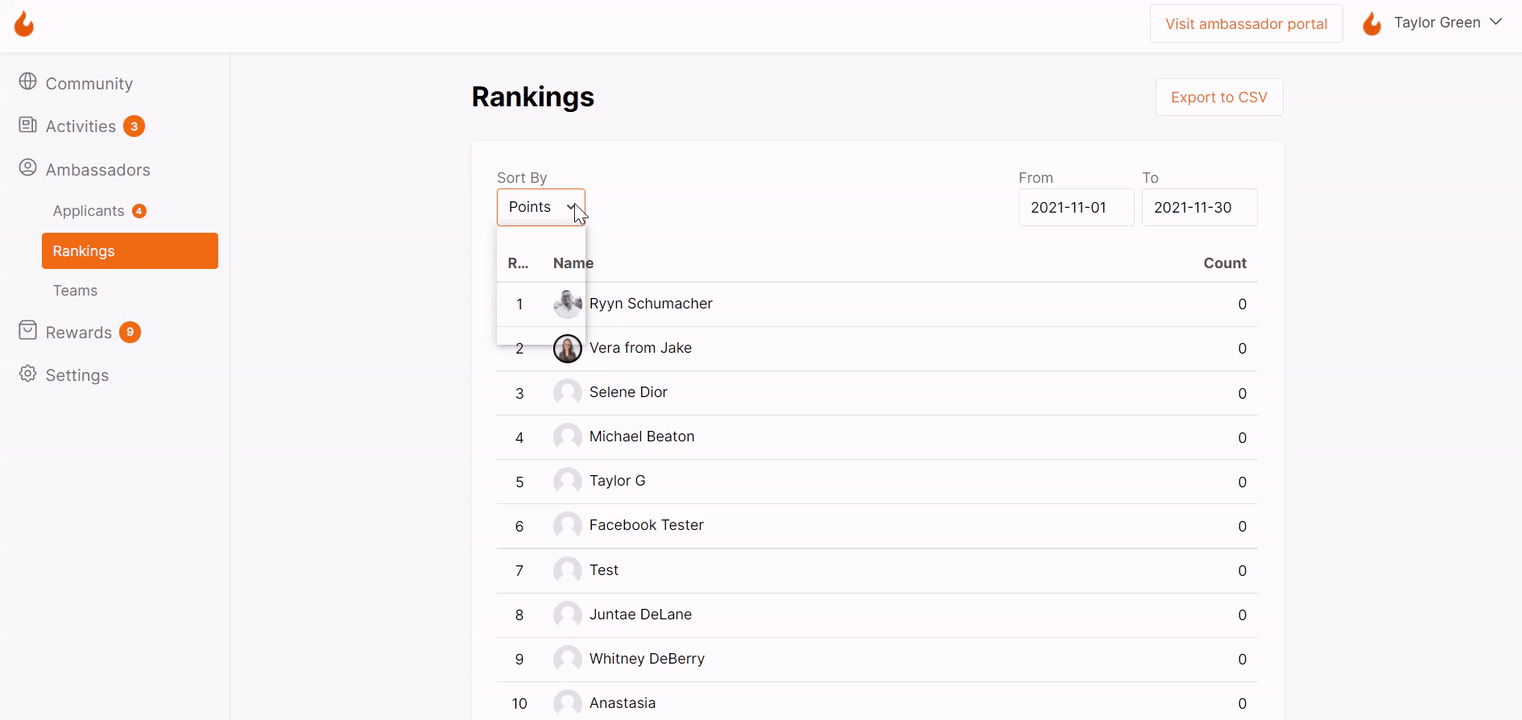Click rank number 10 in the table
The height and width of the screenshot is (720, 1522).
519,704
